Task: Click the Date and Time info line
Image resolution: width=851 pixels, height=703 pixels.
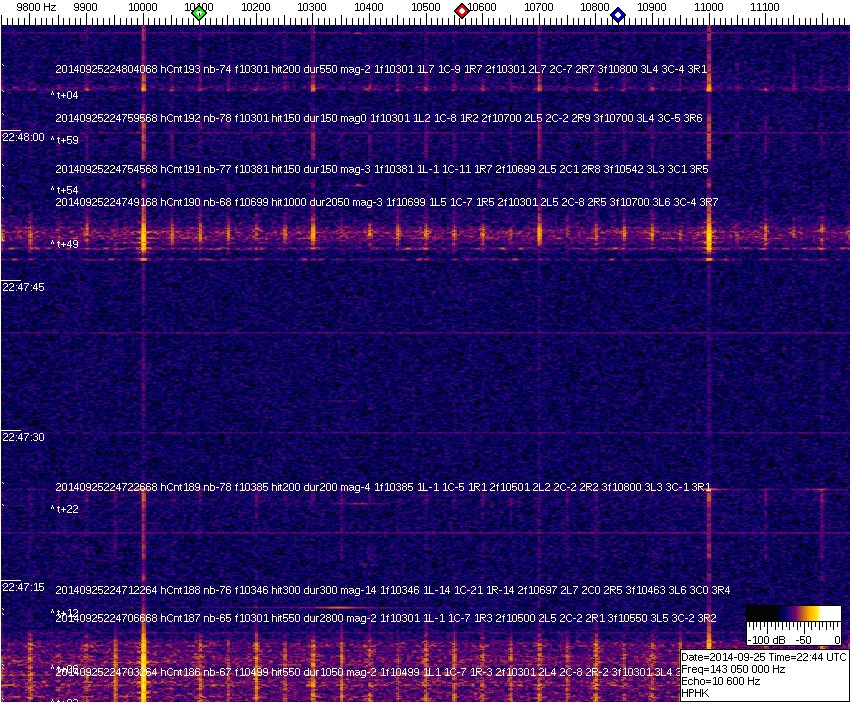Action: tap(764, 657)
